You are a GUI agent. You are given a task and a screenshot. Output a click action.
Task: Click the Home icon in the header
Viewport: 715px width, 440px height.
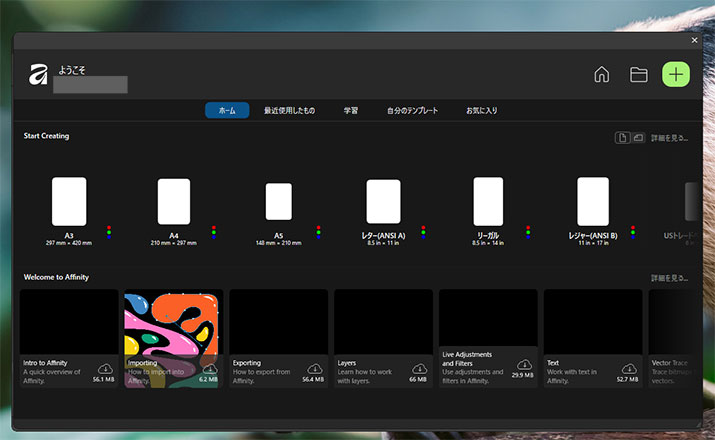click(x=601, y=74)
